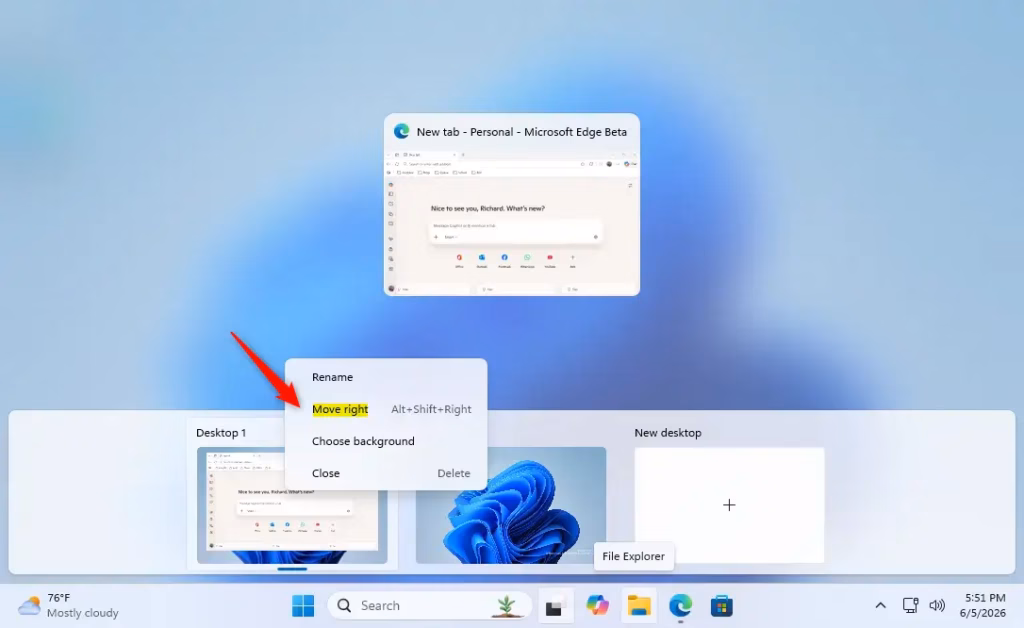Choose Rename in the desktop context menu
This screenshot has height=628, width=1024.
[x=386, y=377]
